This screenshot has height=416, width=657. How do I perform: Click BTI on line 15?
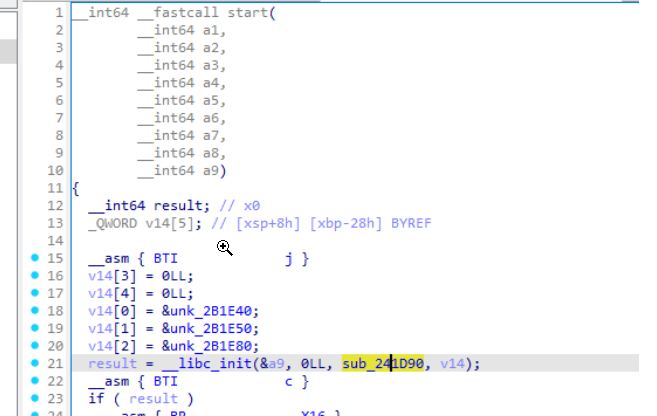click(x=166, y=258)
